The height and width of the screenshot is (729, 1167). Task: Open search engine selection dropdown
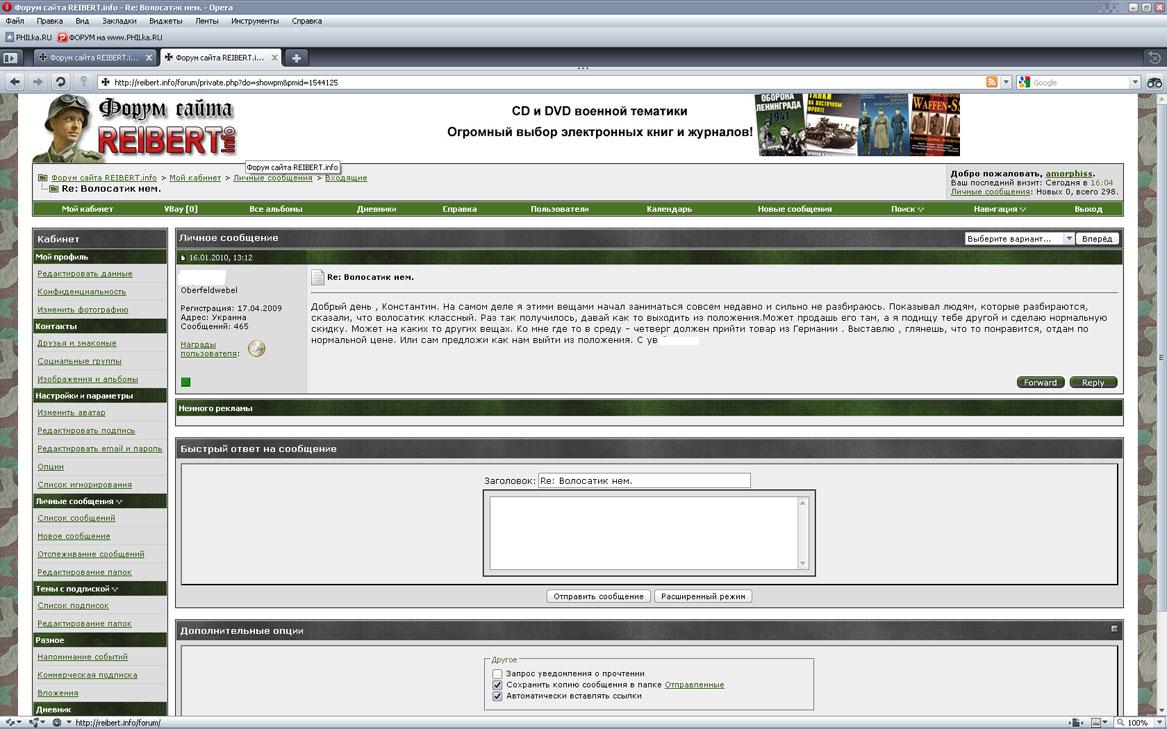[1135, 83]
